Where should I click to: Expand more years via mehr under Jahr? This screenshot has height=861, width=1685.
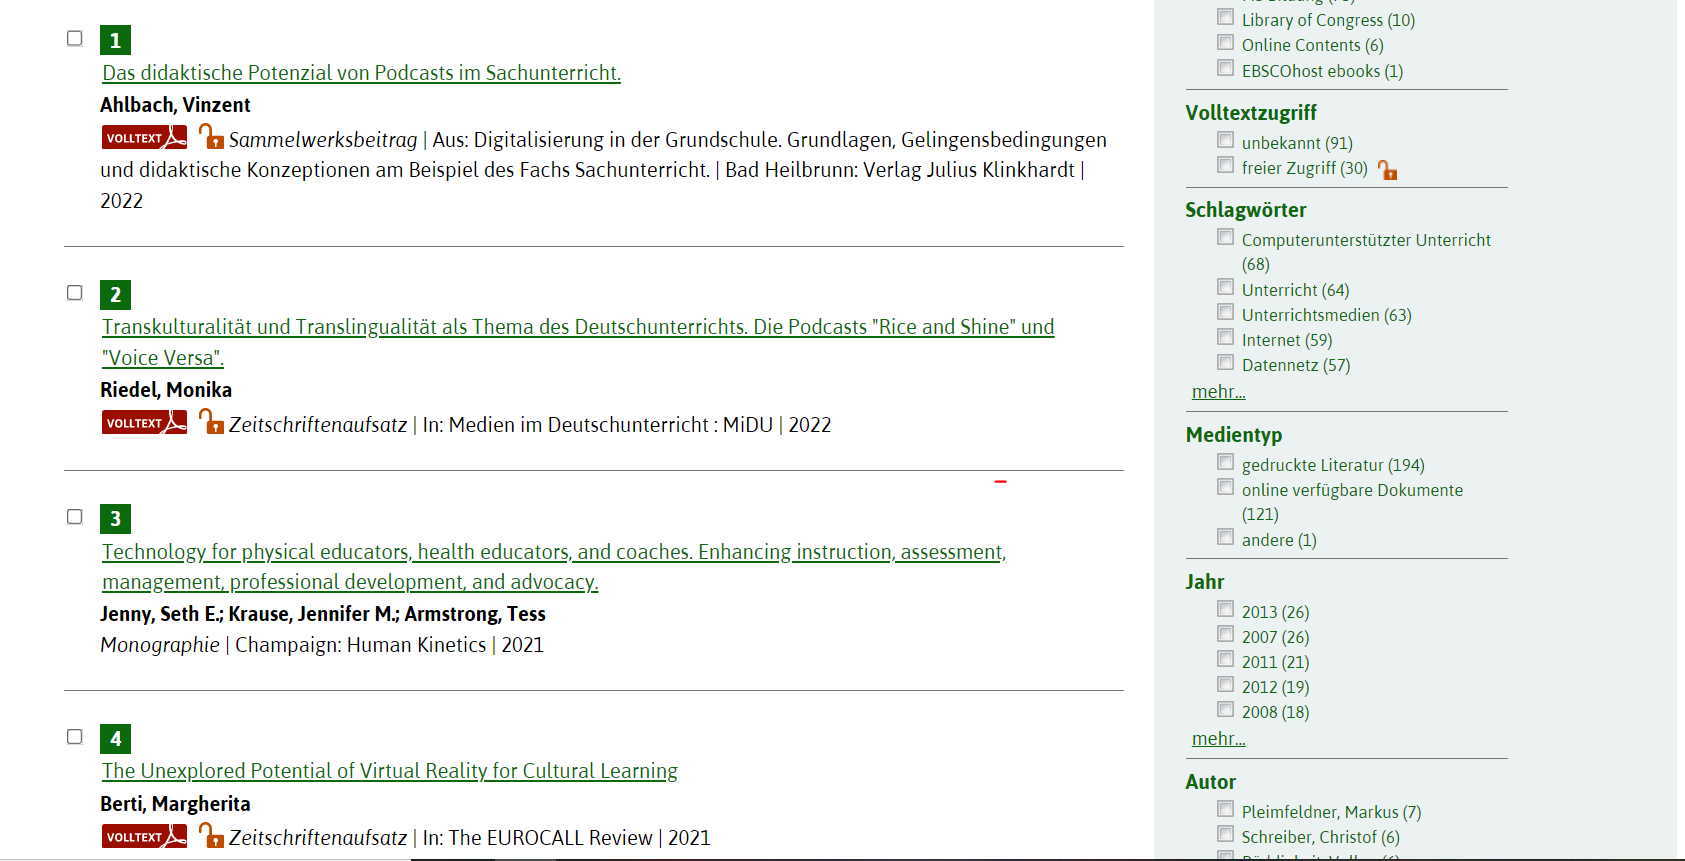(1218, 739)
